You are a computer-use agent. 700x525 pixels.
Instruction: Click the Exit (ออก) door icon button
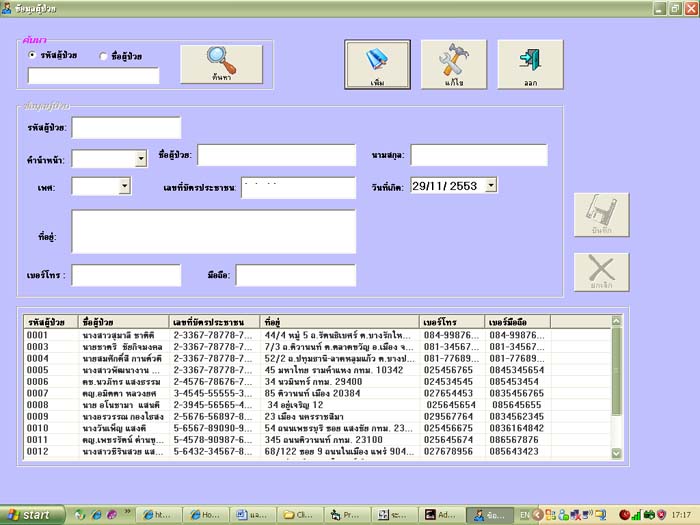pos(530,64)
